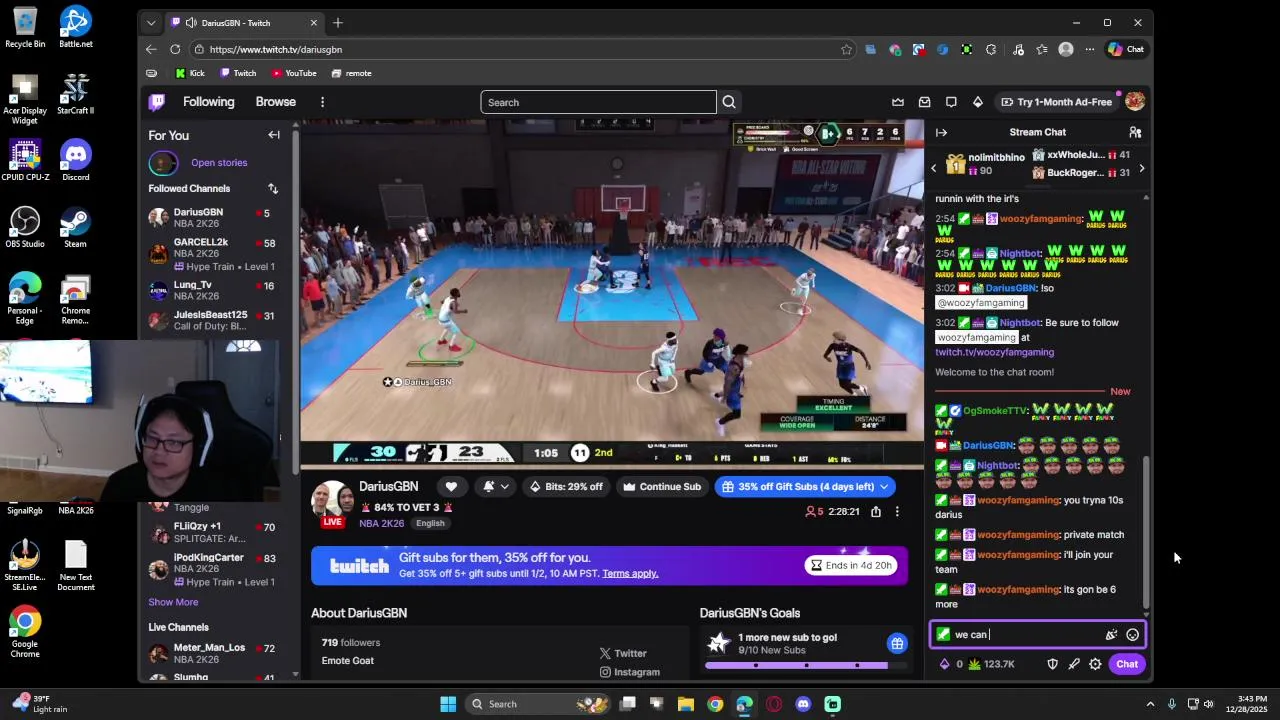
Task: Click the left sidebar vertical scrollbar
Action: coord(295,300)
